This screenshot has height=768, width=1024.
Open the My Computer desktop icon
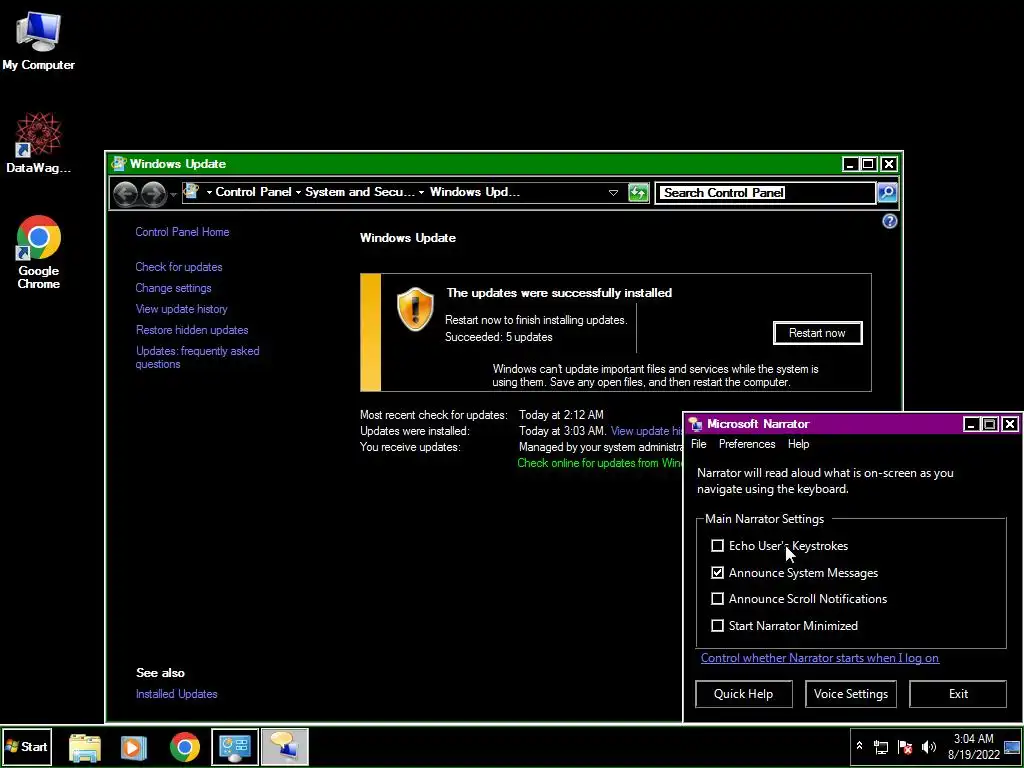point(39,40)
